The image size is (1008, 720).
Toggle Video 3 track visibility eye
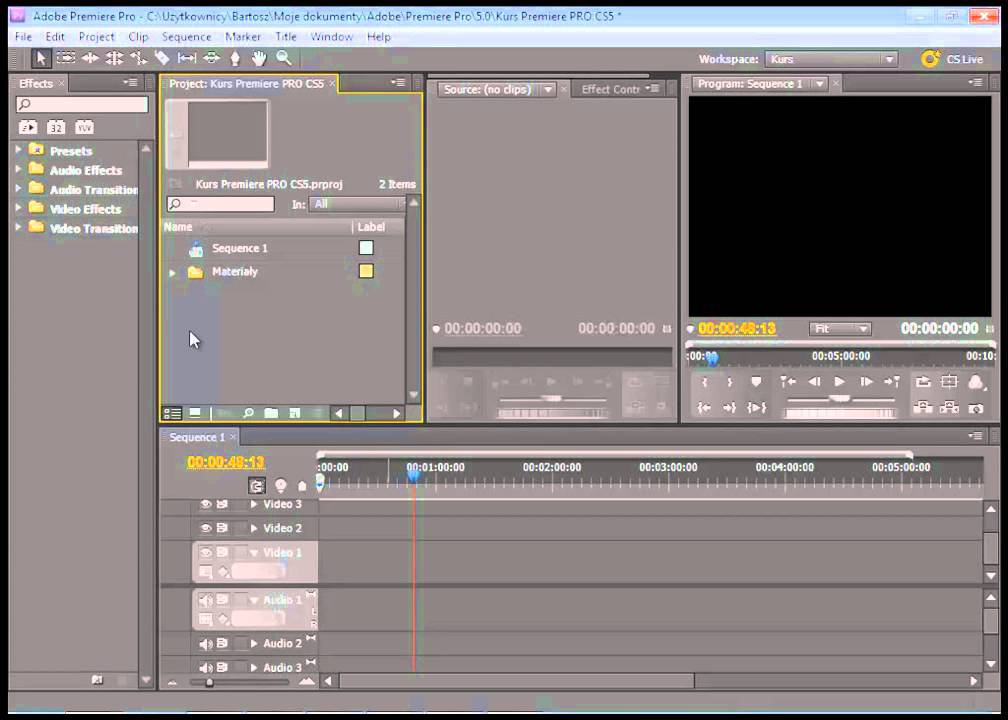206,505
